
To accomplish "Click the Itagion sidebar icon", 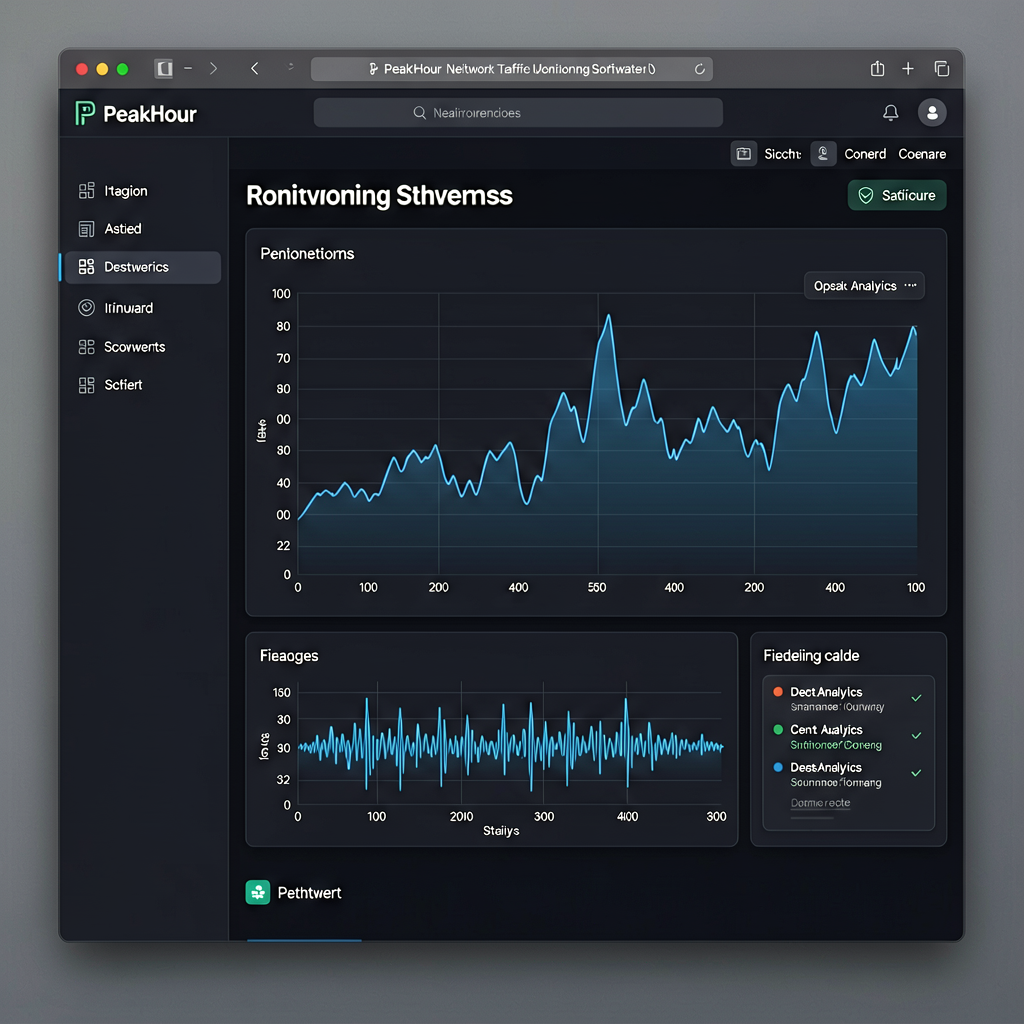I will tap(86, 191).
